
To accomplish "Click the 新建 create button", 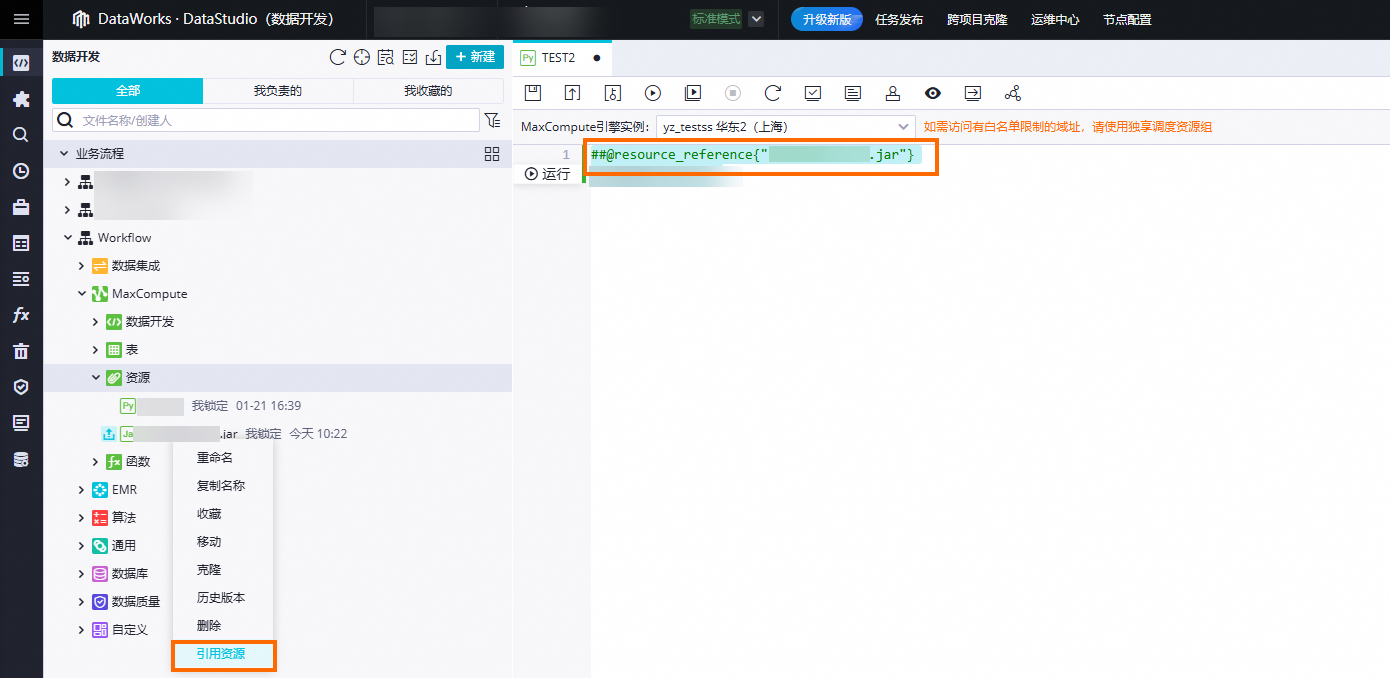I will click(x=475, y=57).
